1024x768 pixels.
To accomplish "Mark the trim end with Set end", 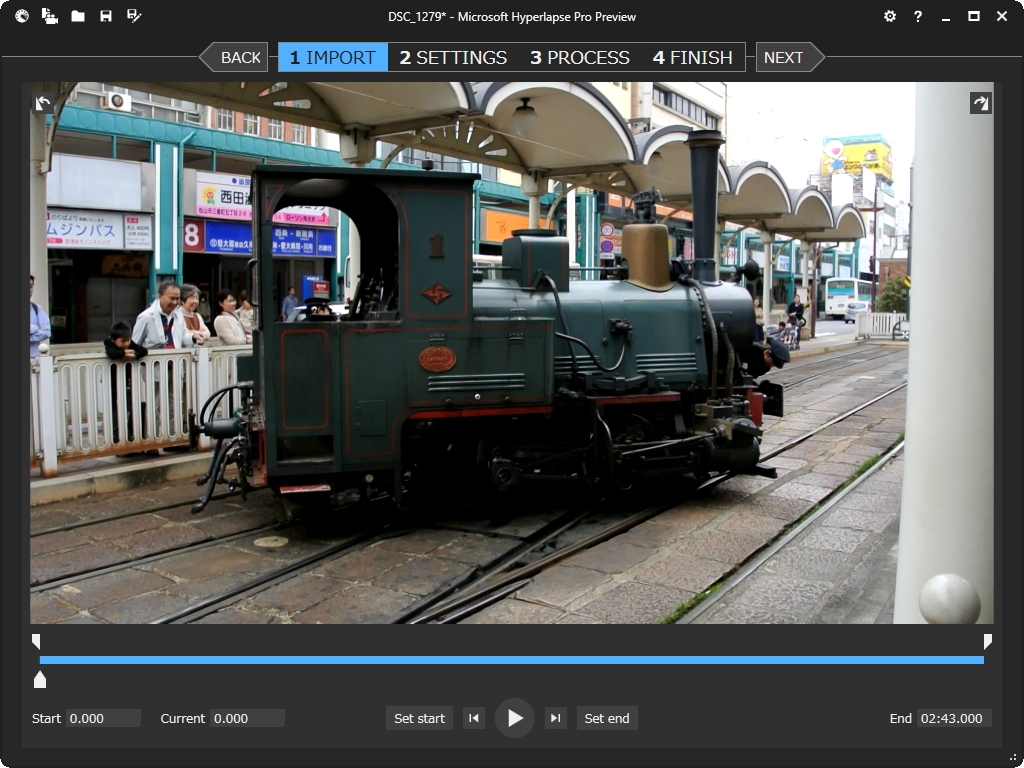I will click(x=606, y=717).
